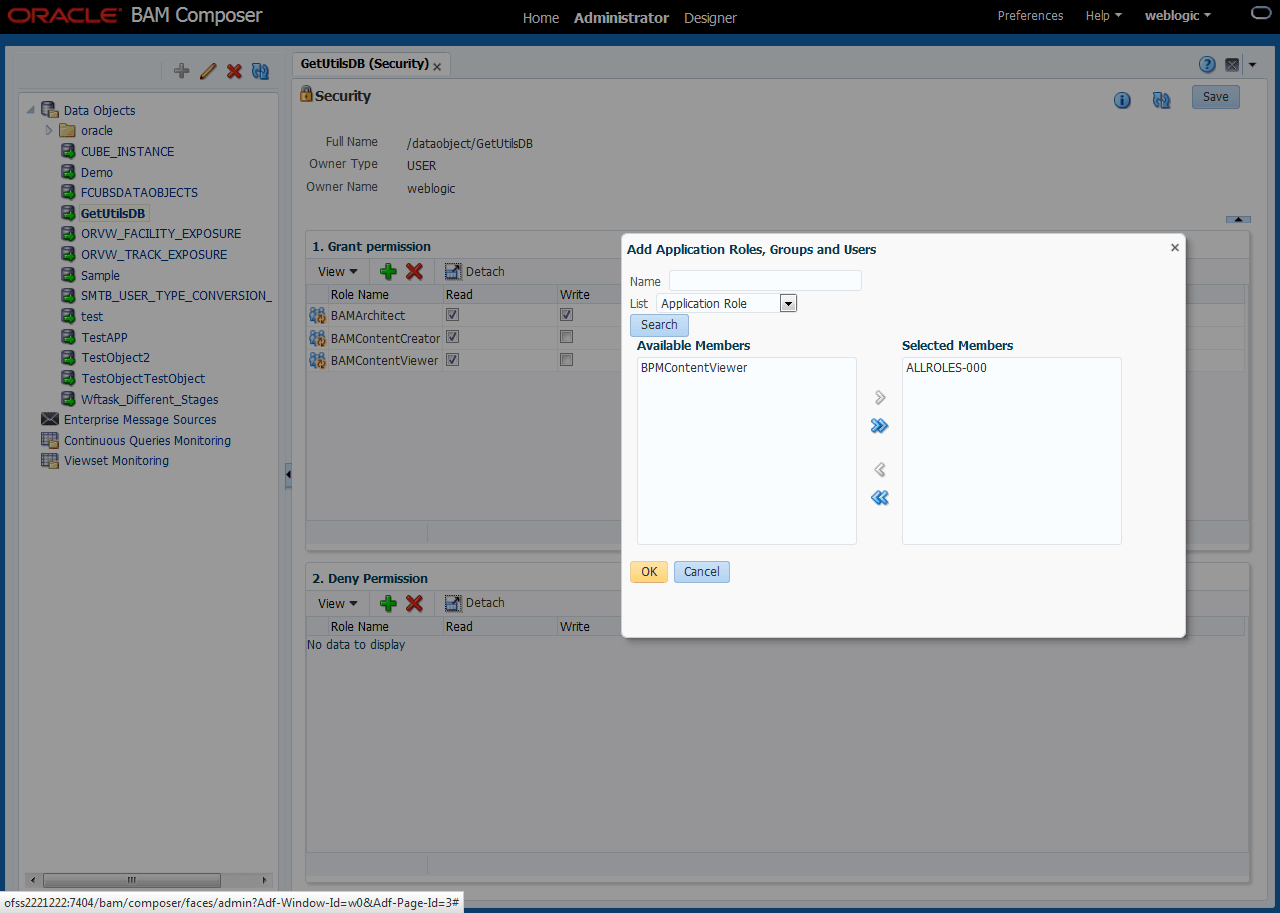Open Viewset Monitoring

(x=116, y=461)
